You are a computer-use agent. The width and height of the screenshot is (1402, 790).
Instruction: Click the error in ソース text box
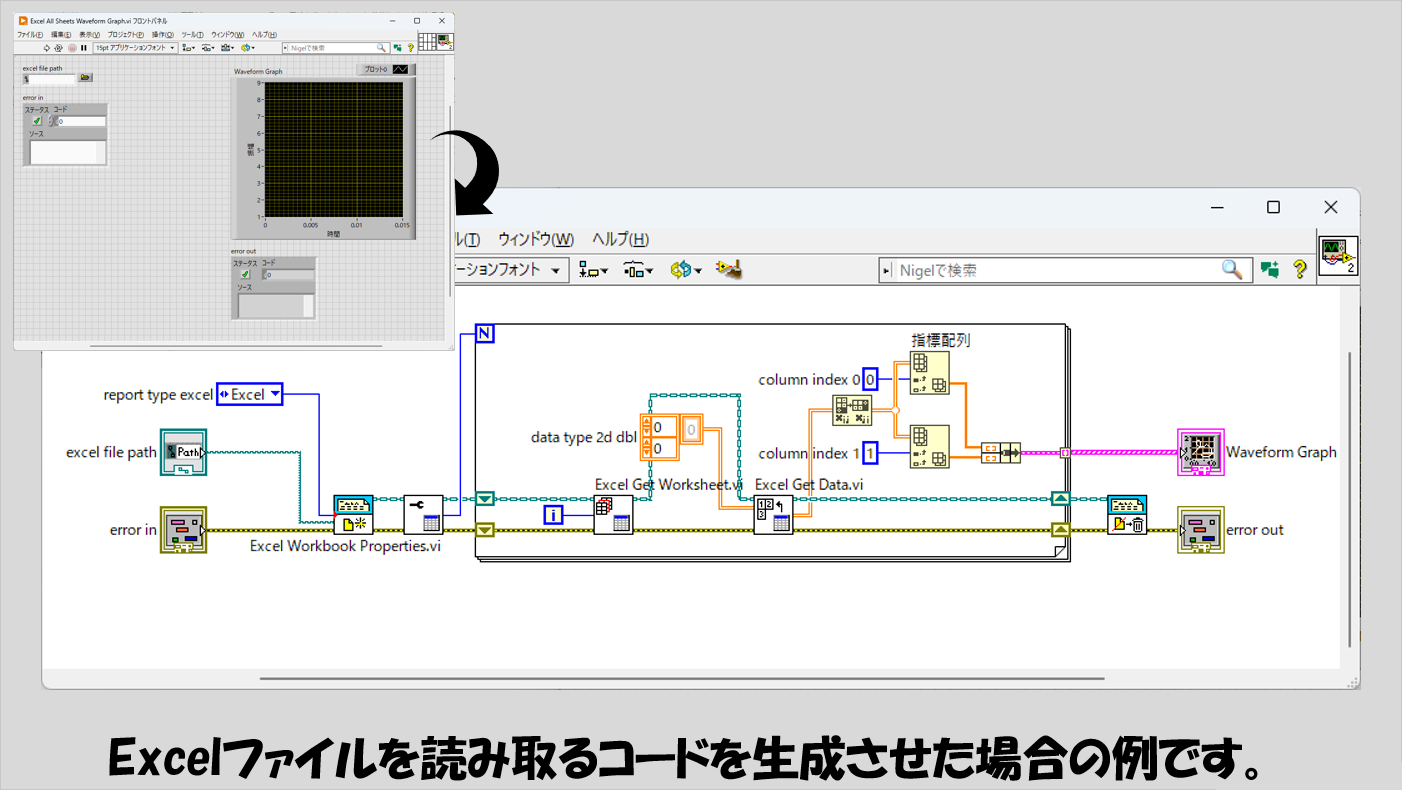pos(67,152)
